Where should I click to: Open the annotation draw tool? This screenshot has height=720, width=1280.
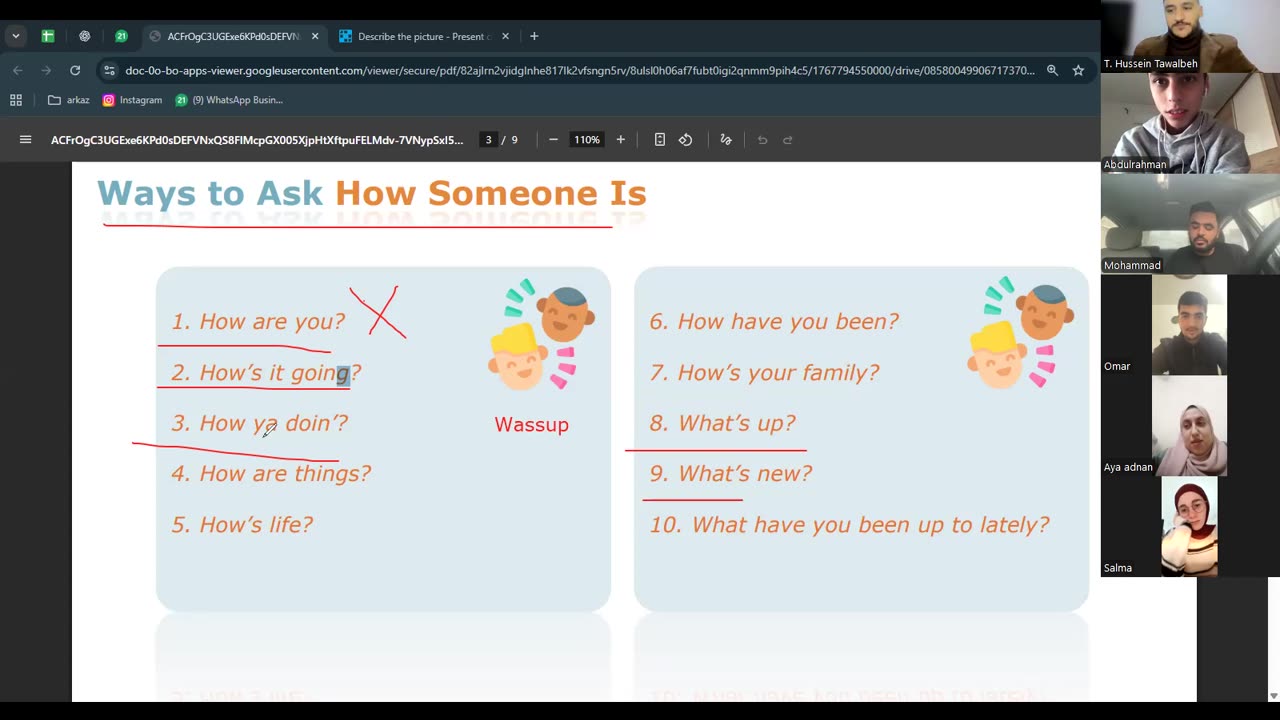726,140
